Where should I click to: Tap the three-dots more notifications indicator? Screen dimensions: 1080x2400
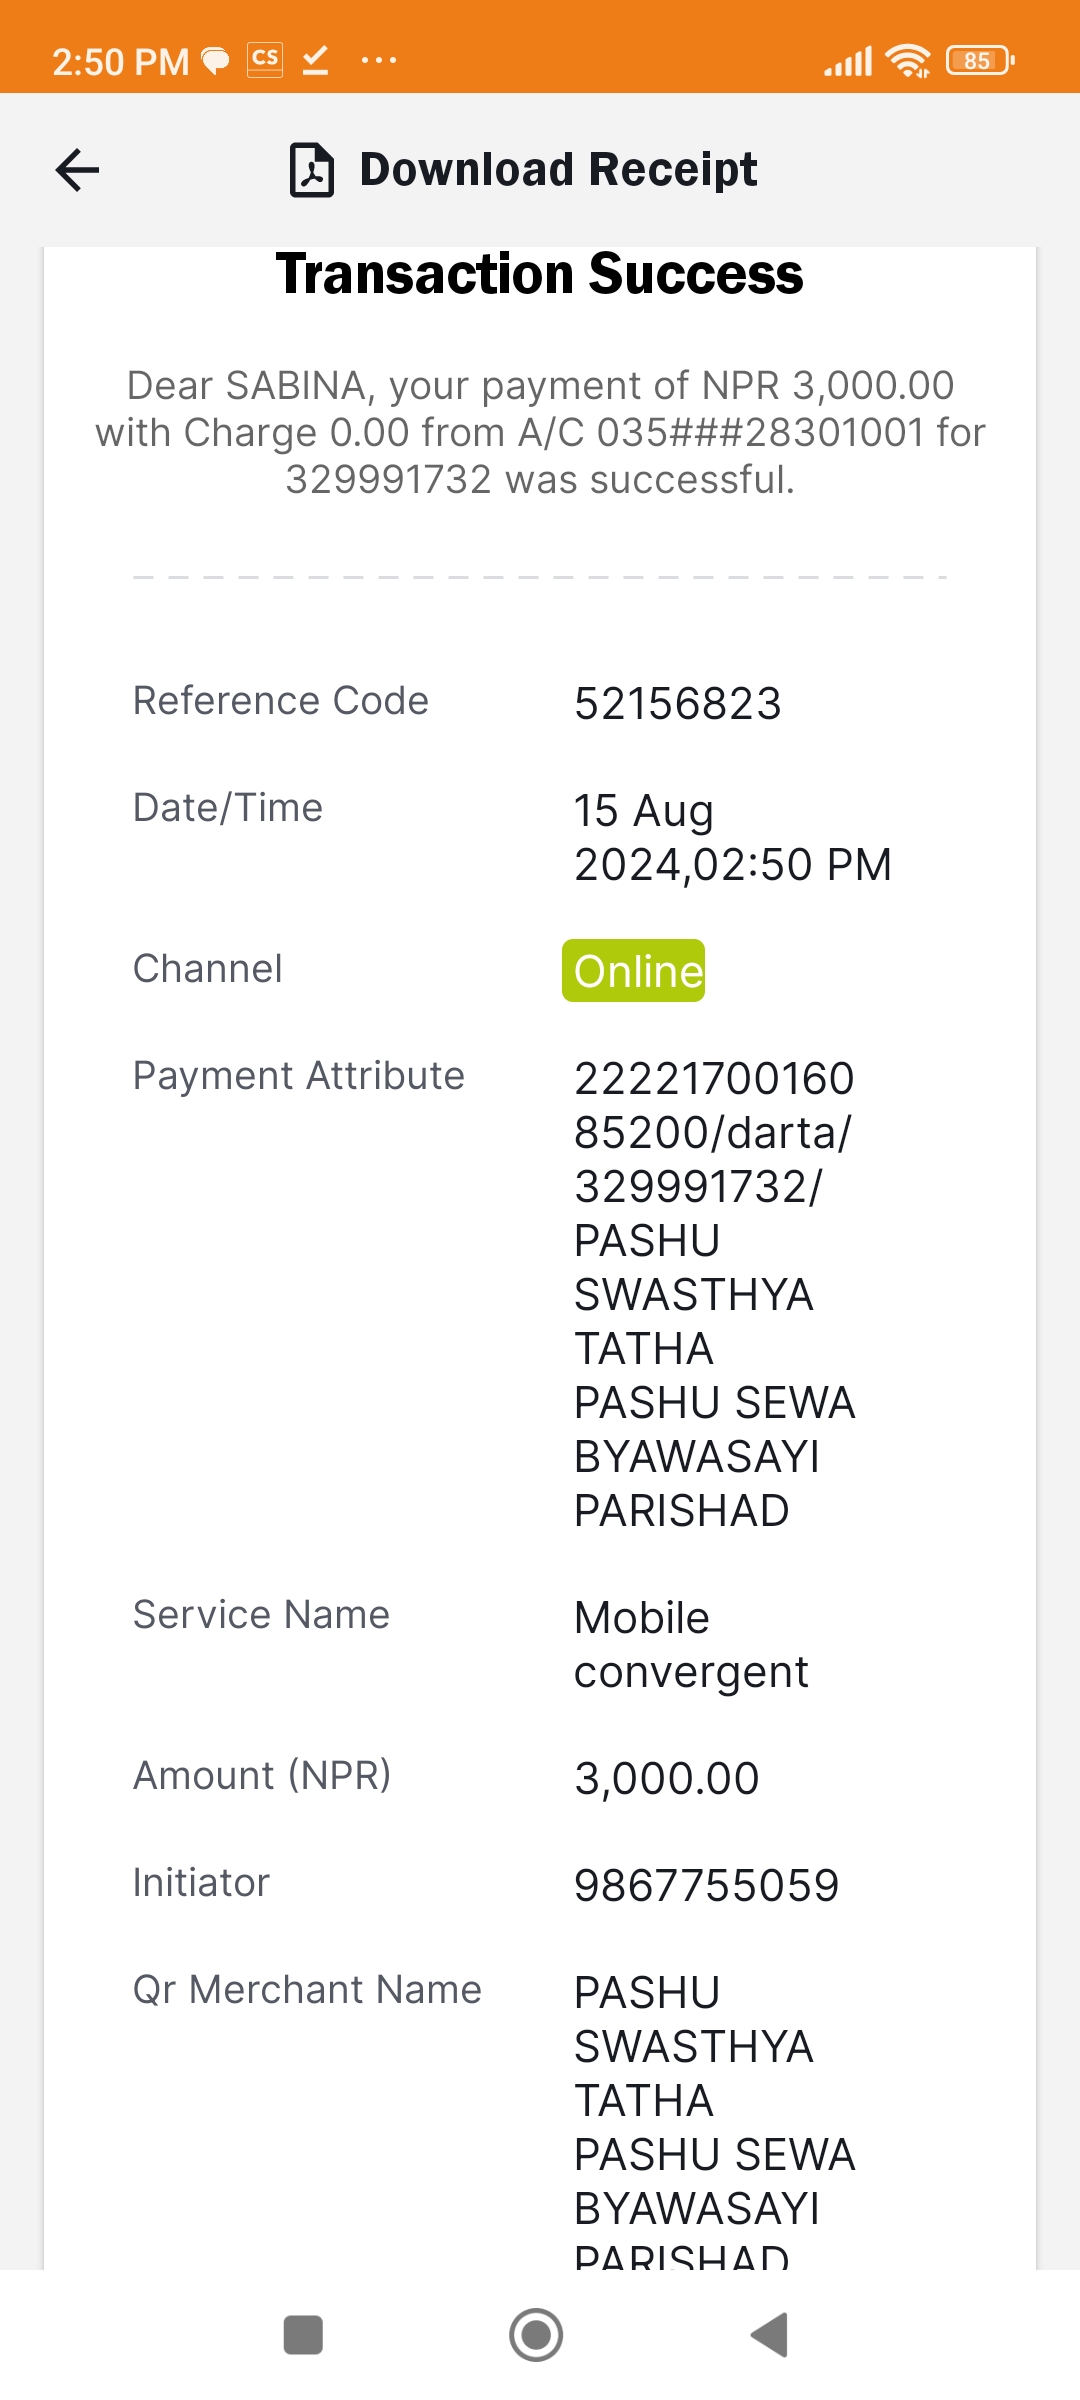(379, 60)
